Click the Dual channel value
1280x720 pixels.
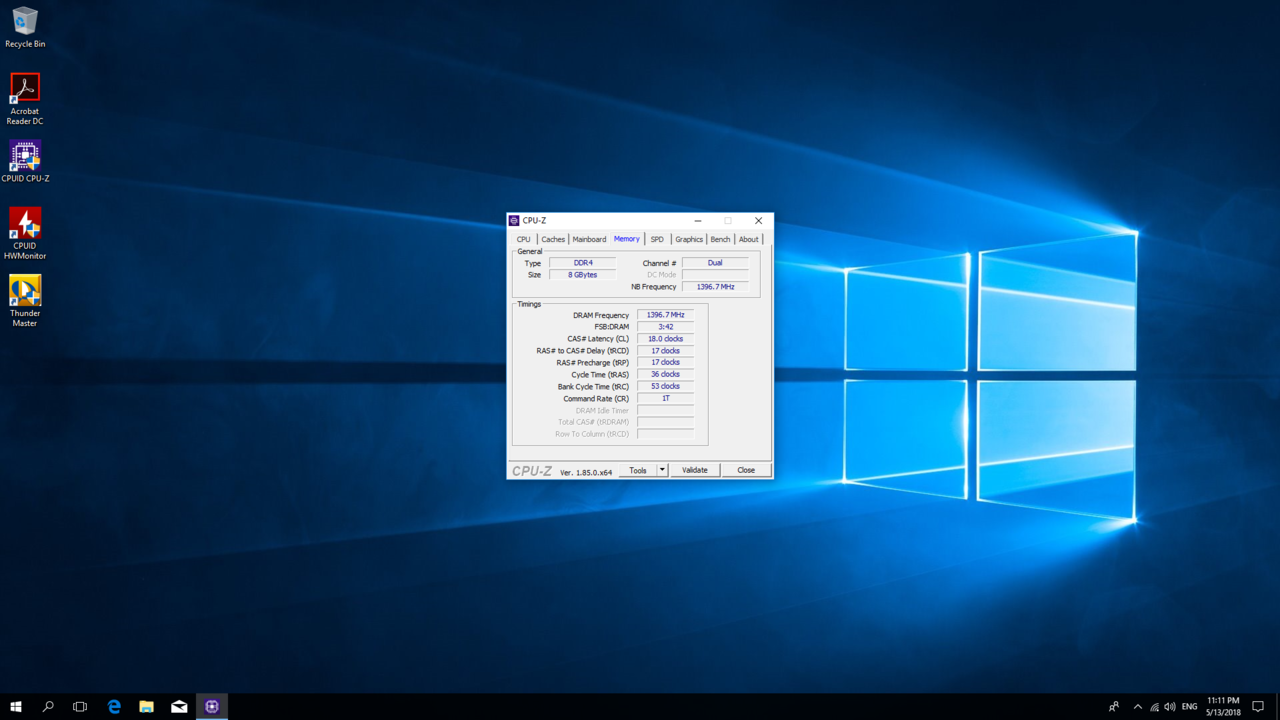click(x=715, y=263)
